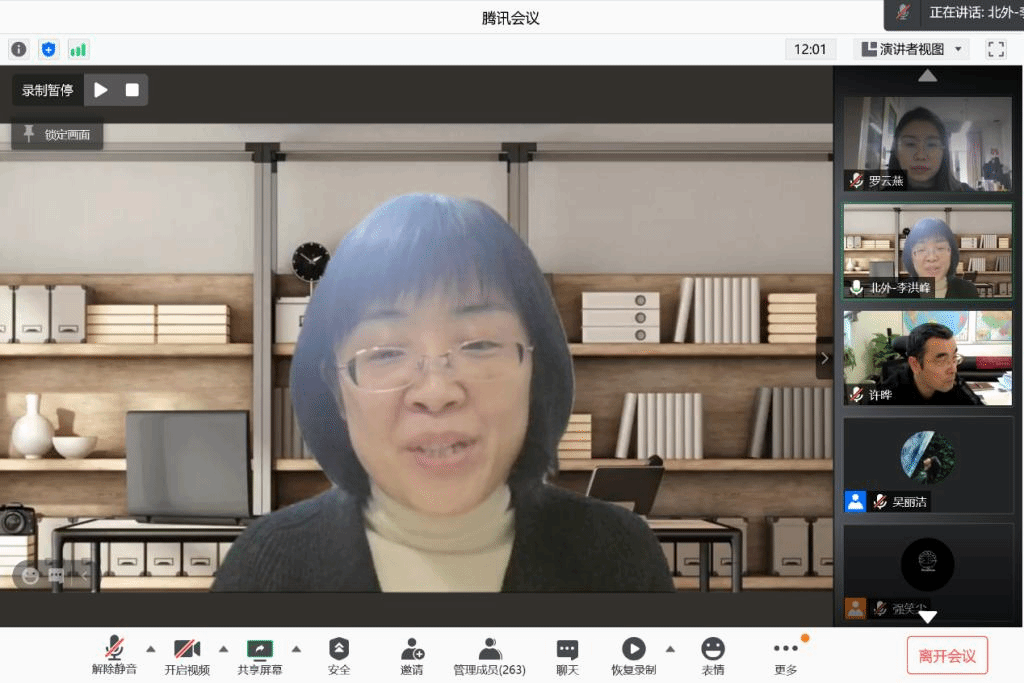The width and height of the screenshot is (1024, 683).
Task: Open 管理成员 members list
Action: [489, 656]
